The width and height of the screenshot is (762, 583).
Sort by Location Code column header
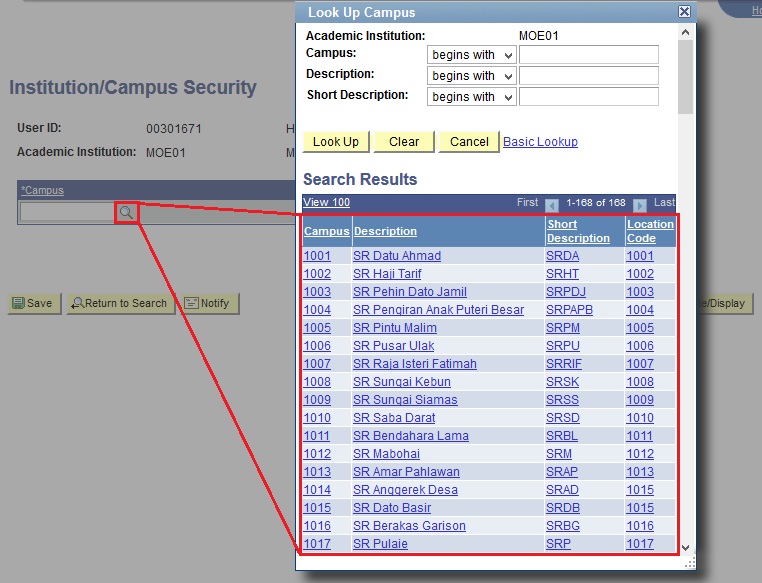tap(650, 231)
